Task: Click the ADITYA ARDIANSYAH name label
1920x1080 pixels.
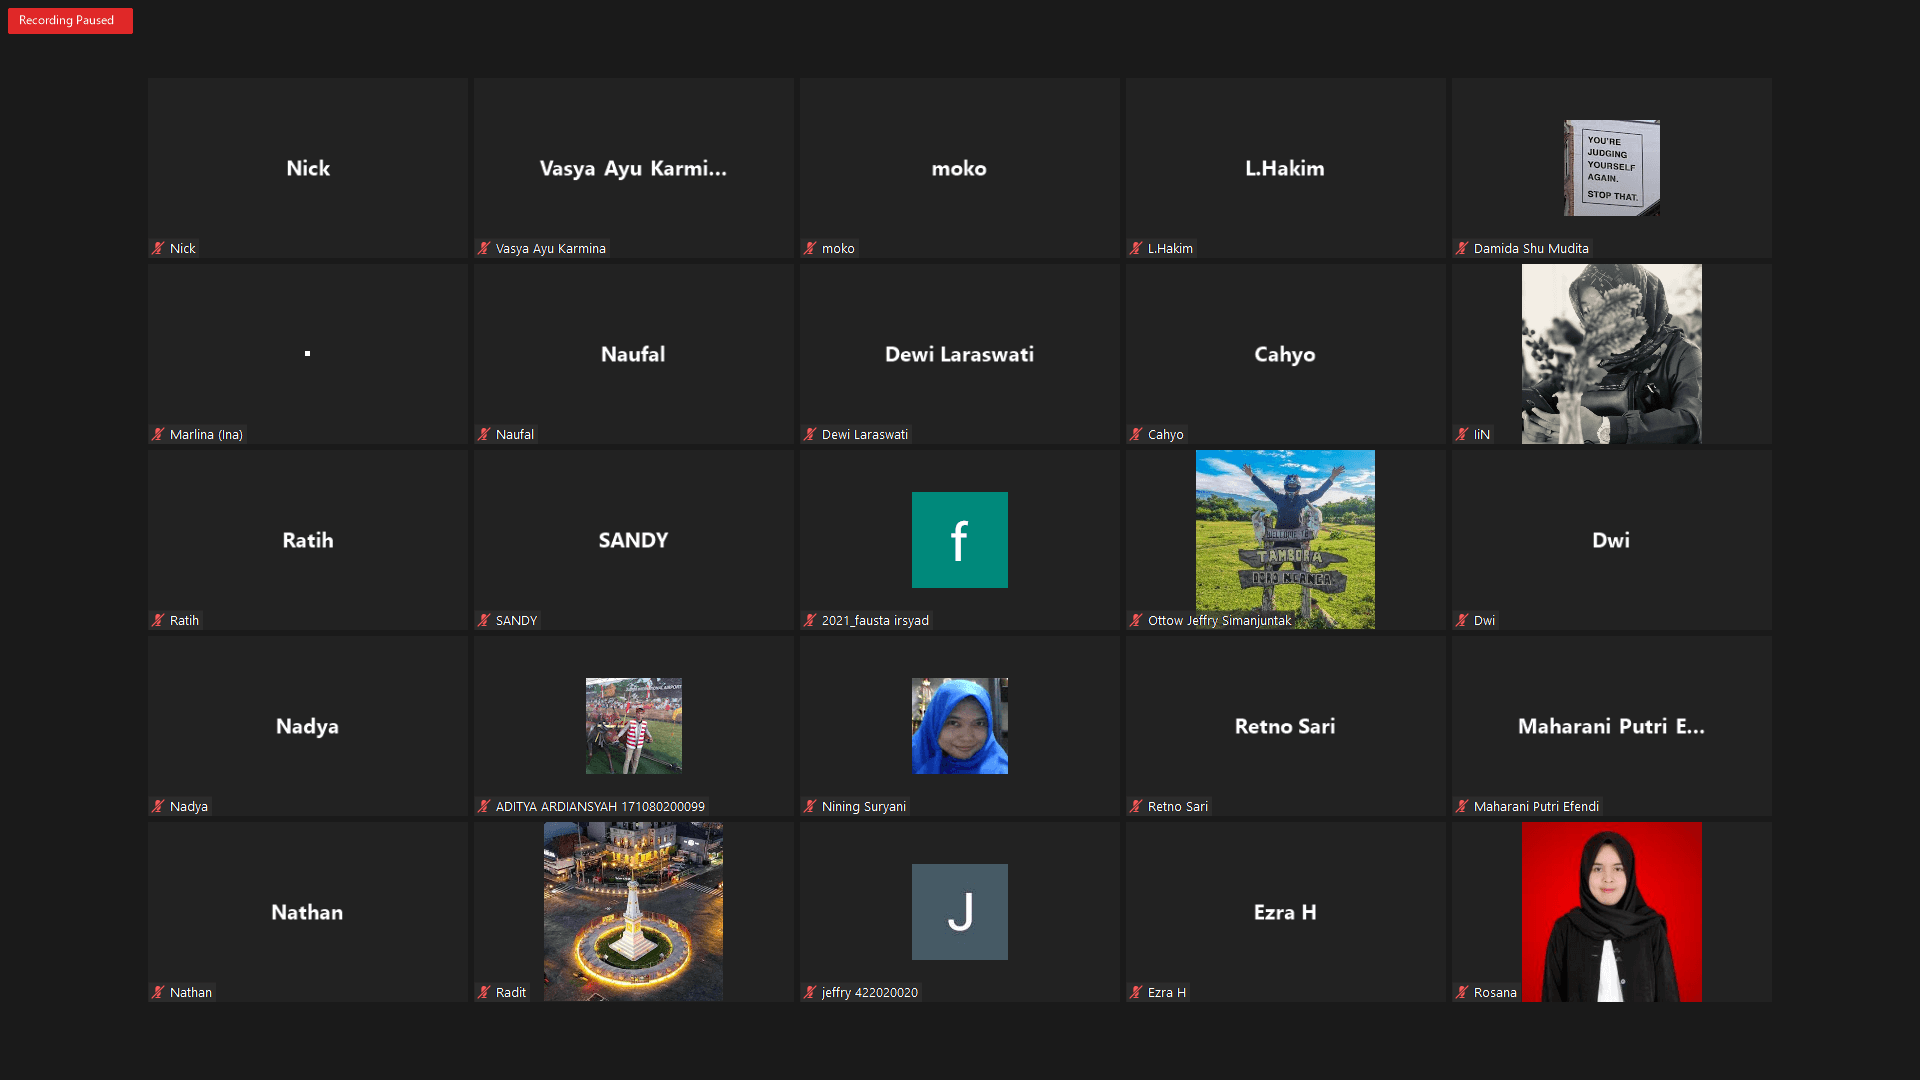Action: tap(600, 807)
